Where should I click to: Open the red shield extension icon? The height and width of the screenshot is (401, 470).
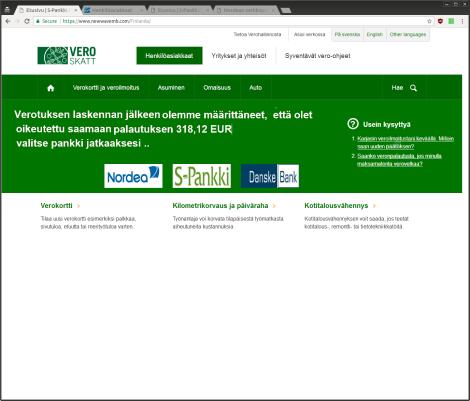pyautogui.click(x=440, y=21)
